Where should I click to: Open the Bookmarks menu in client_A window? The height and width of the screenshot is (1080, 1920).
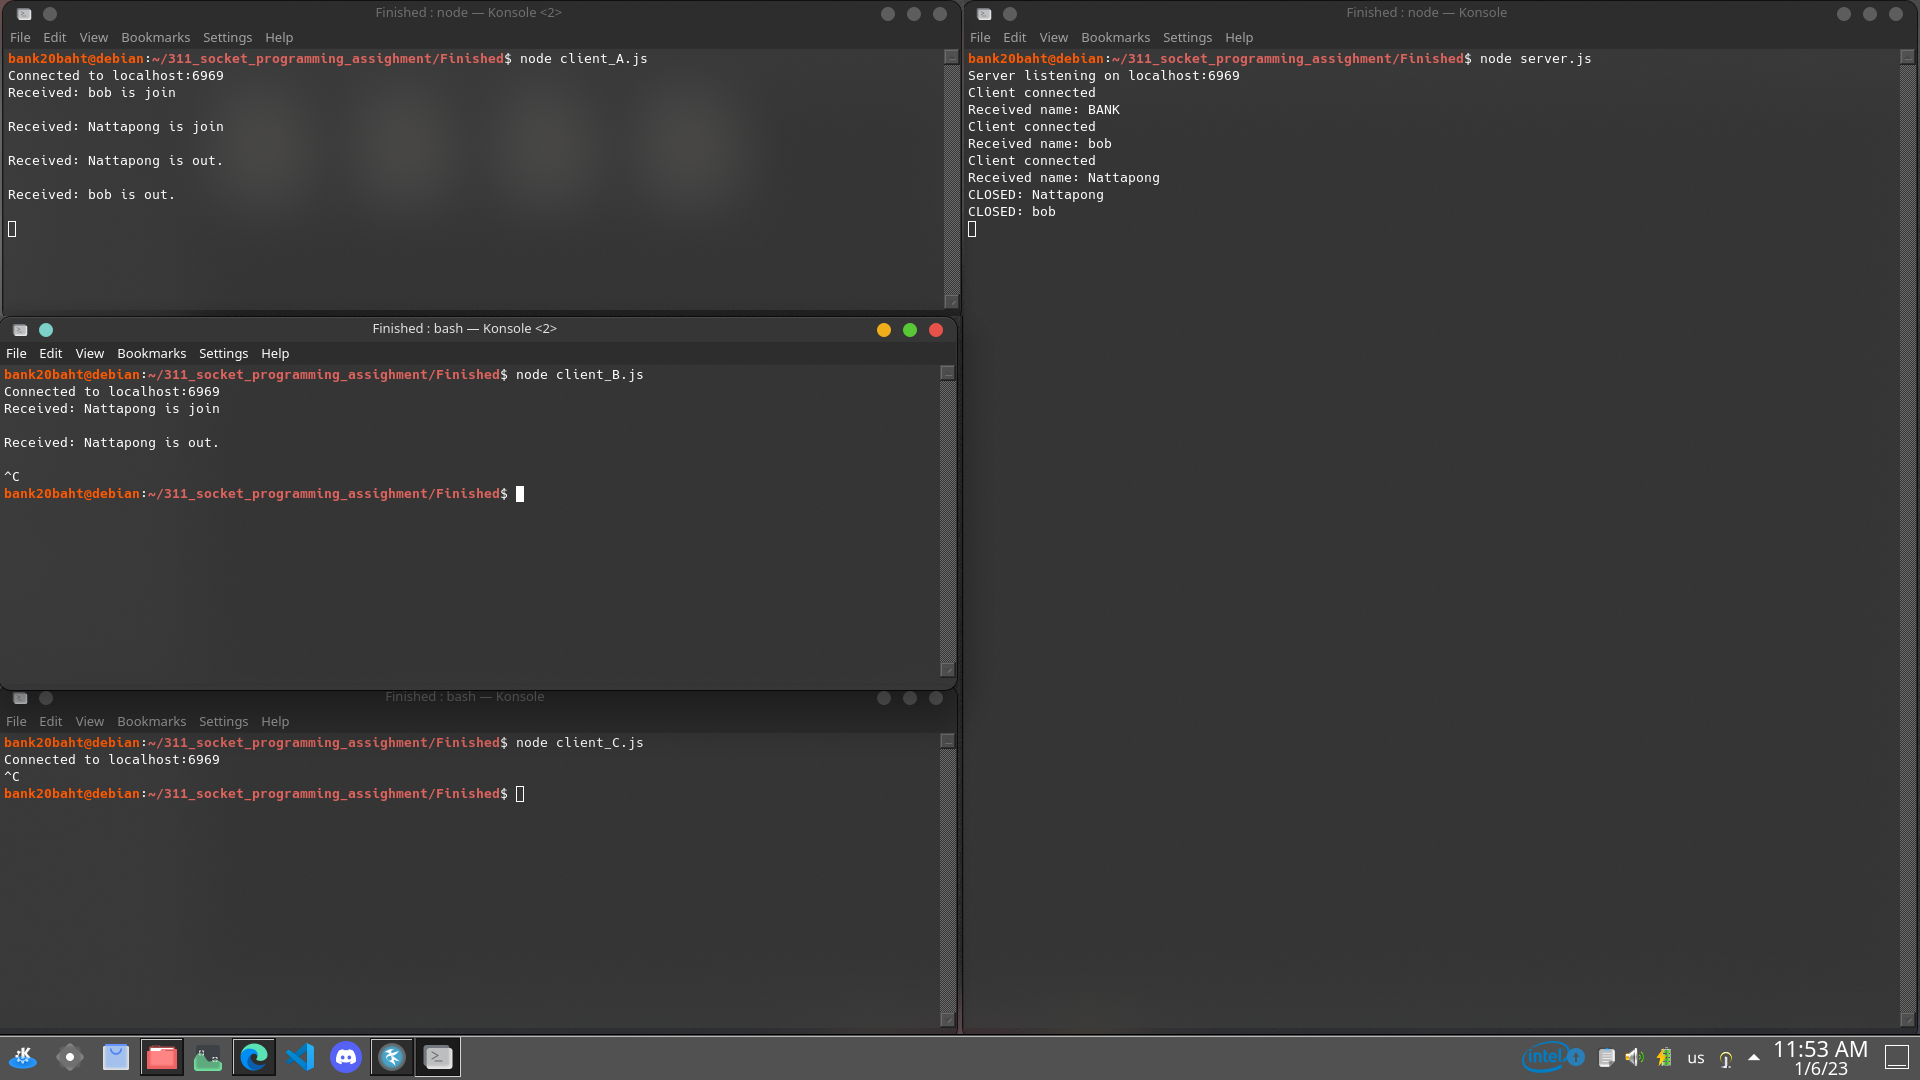(156, 37)
